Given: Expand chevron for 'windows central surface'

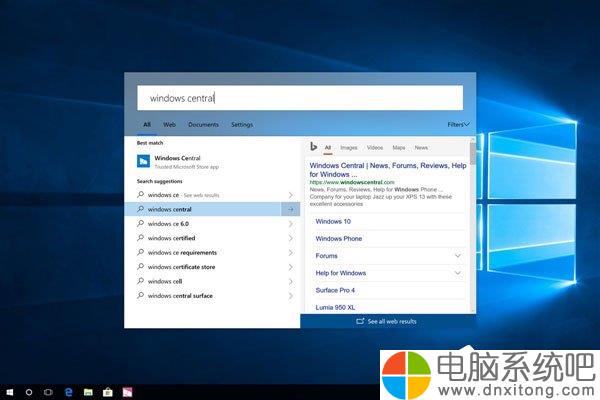Looking at the screenshot, I should coord(290,296).
